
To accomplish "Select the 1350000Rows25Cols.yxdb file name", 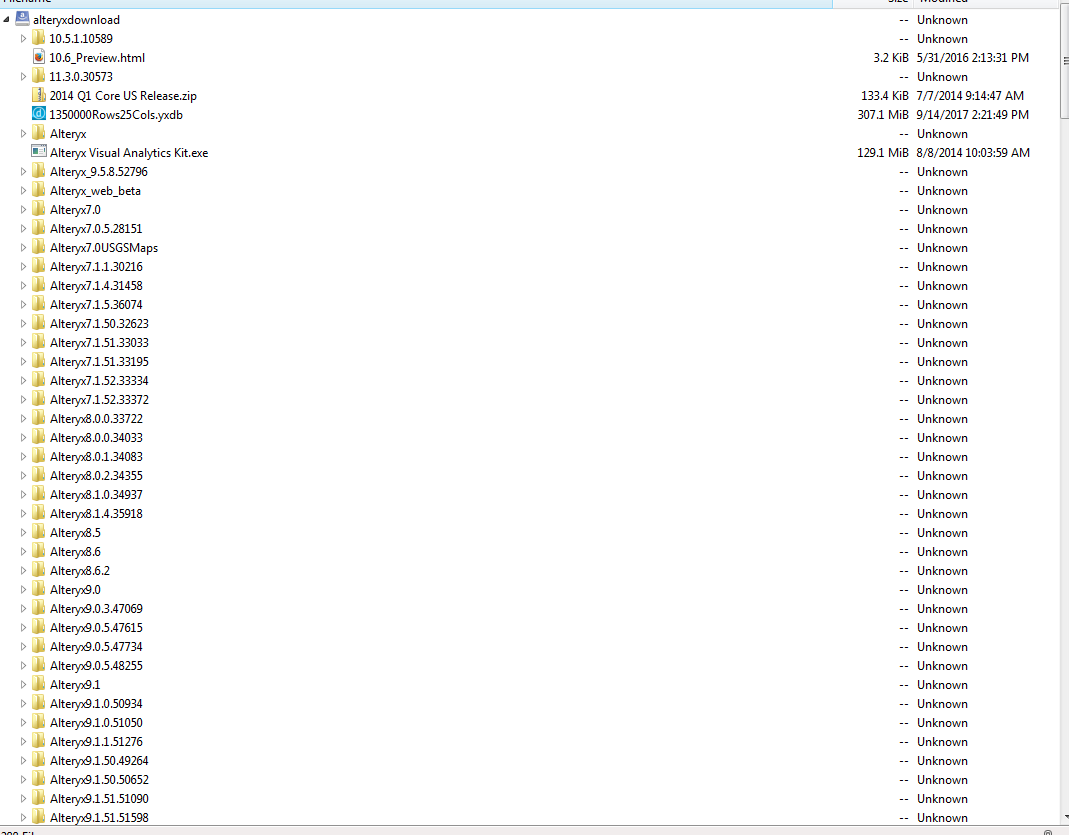I will [116, 115].
